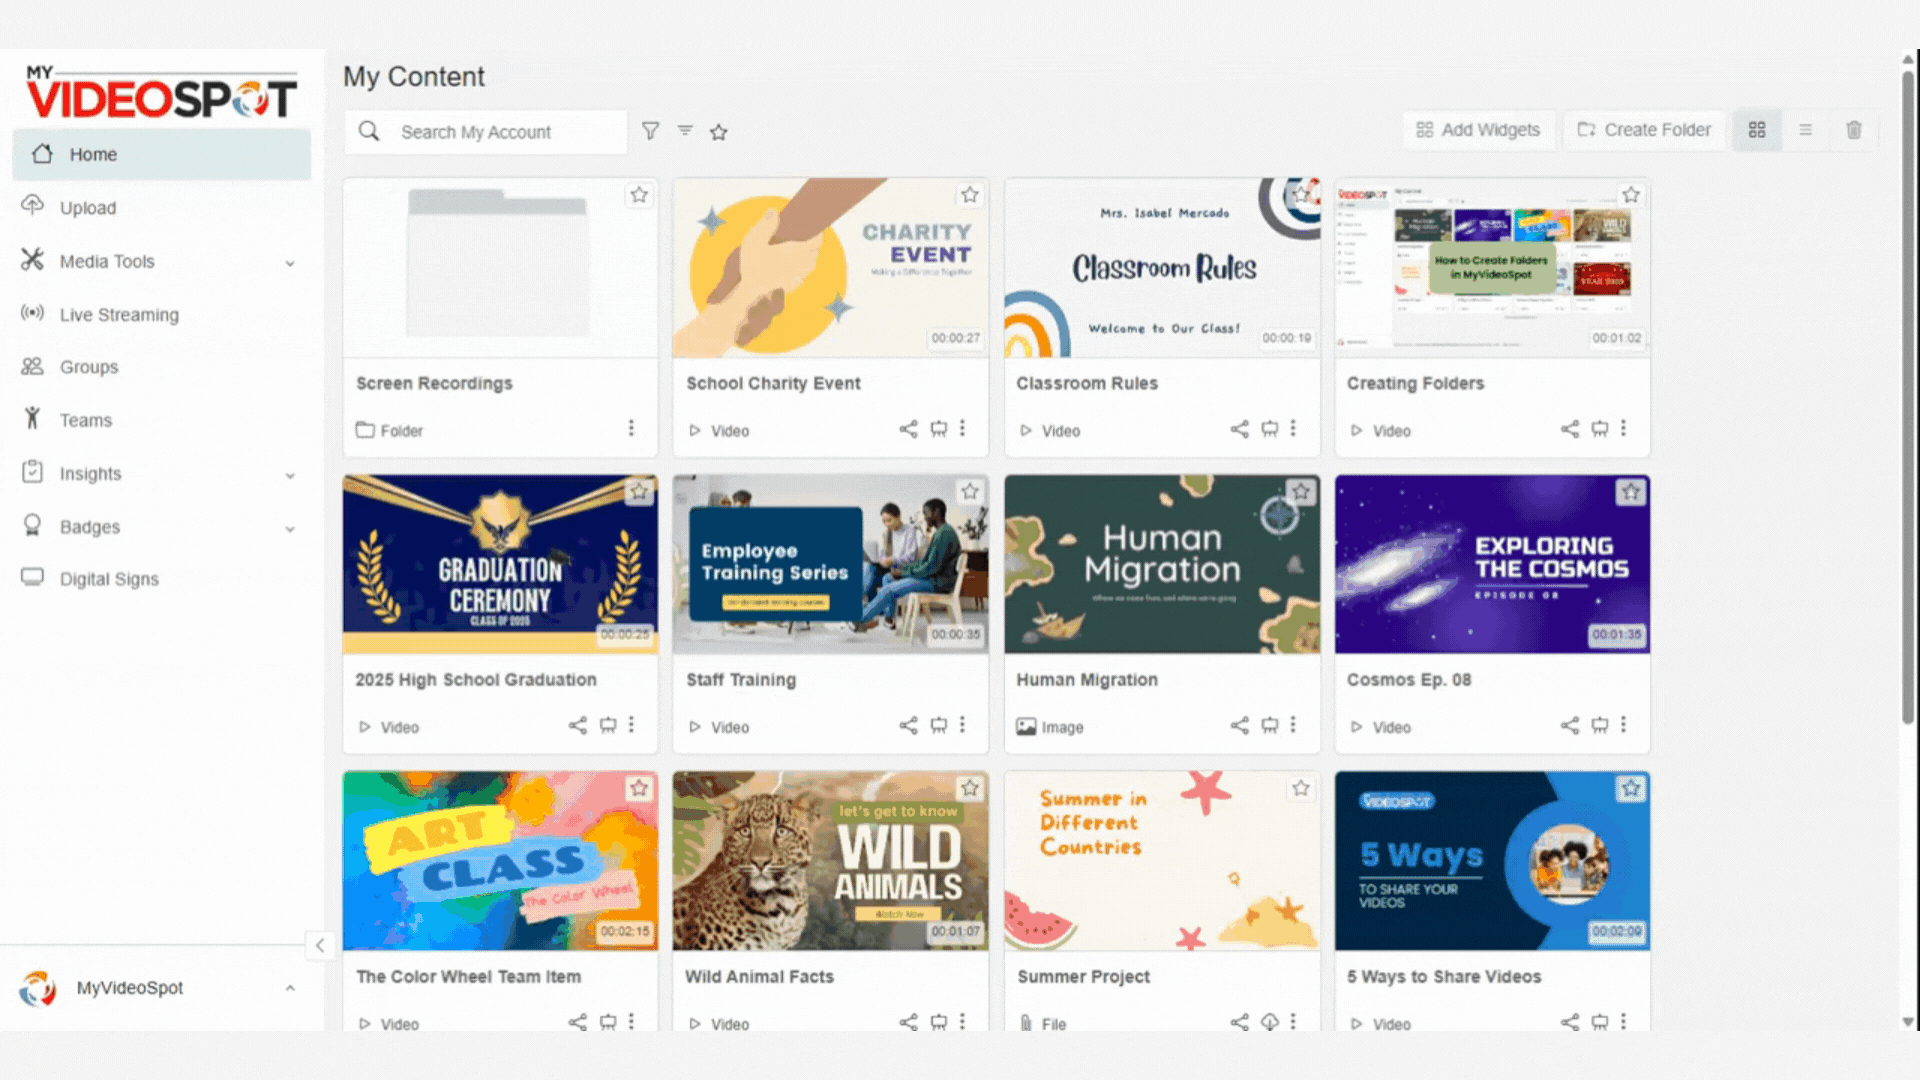The image size is (1920, 1080).
Task: Expand the Insights menu chevron
Action: click(289, 475)
